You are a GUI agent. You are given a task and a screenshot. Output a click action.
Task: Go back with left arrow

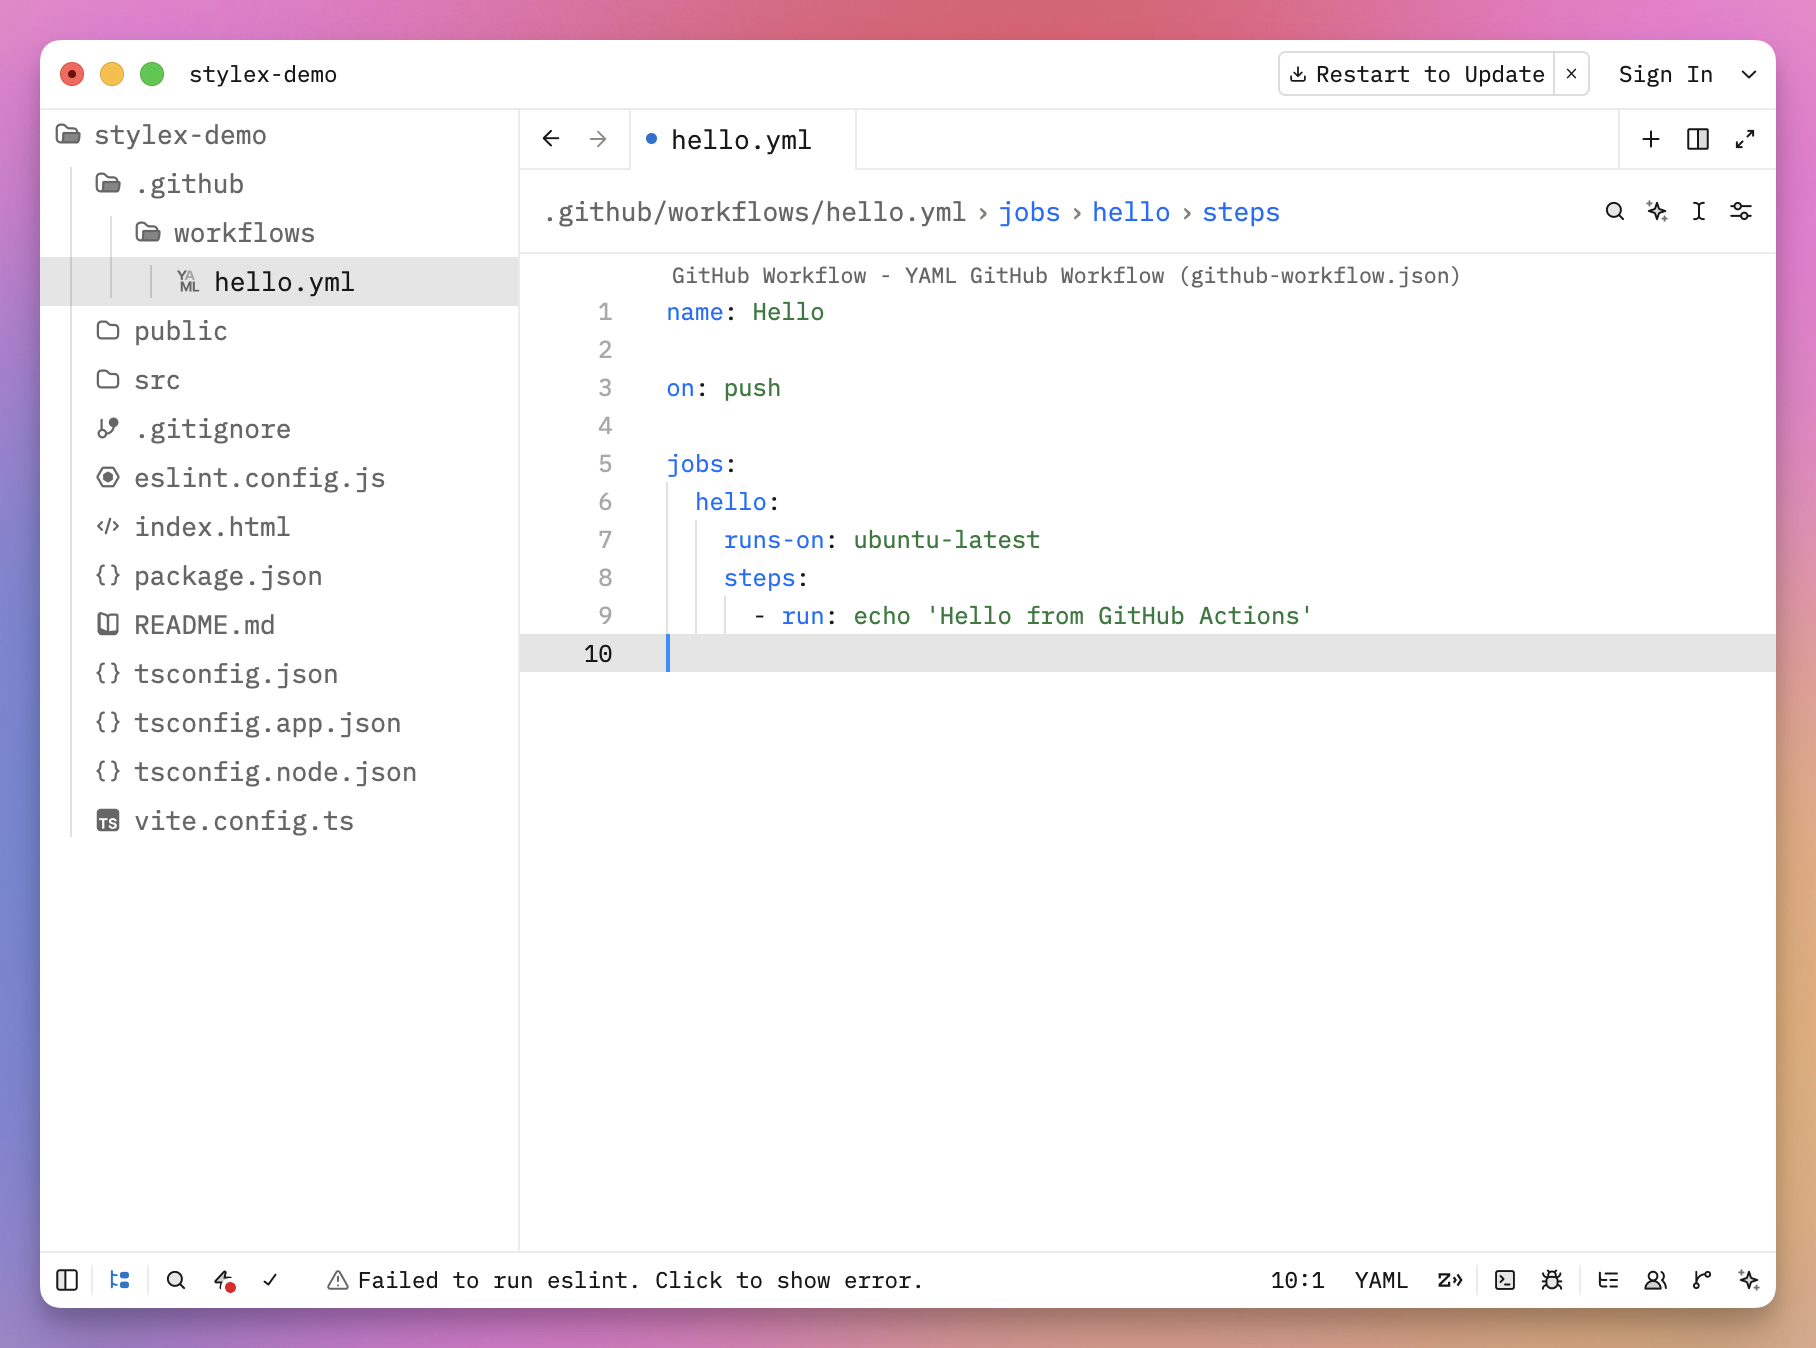[551, 139]
